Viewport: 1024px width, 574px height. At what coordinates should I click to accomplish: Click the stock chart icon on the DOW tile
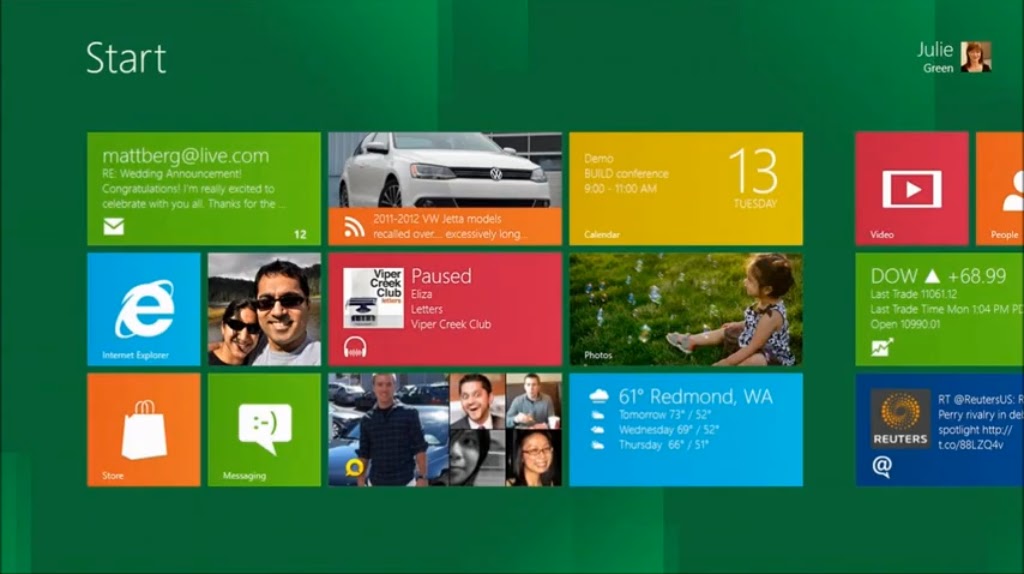(882, 347)
